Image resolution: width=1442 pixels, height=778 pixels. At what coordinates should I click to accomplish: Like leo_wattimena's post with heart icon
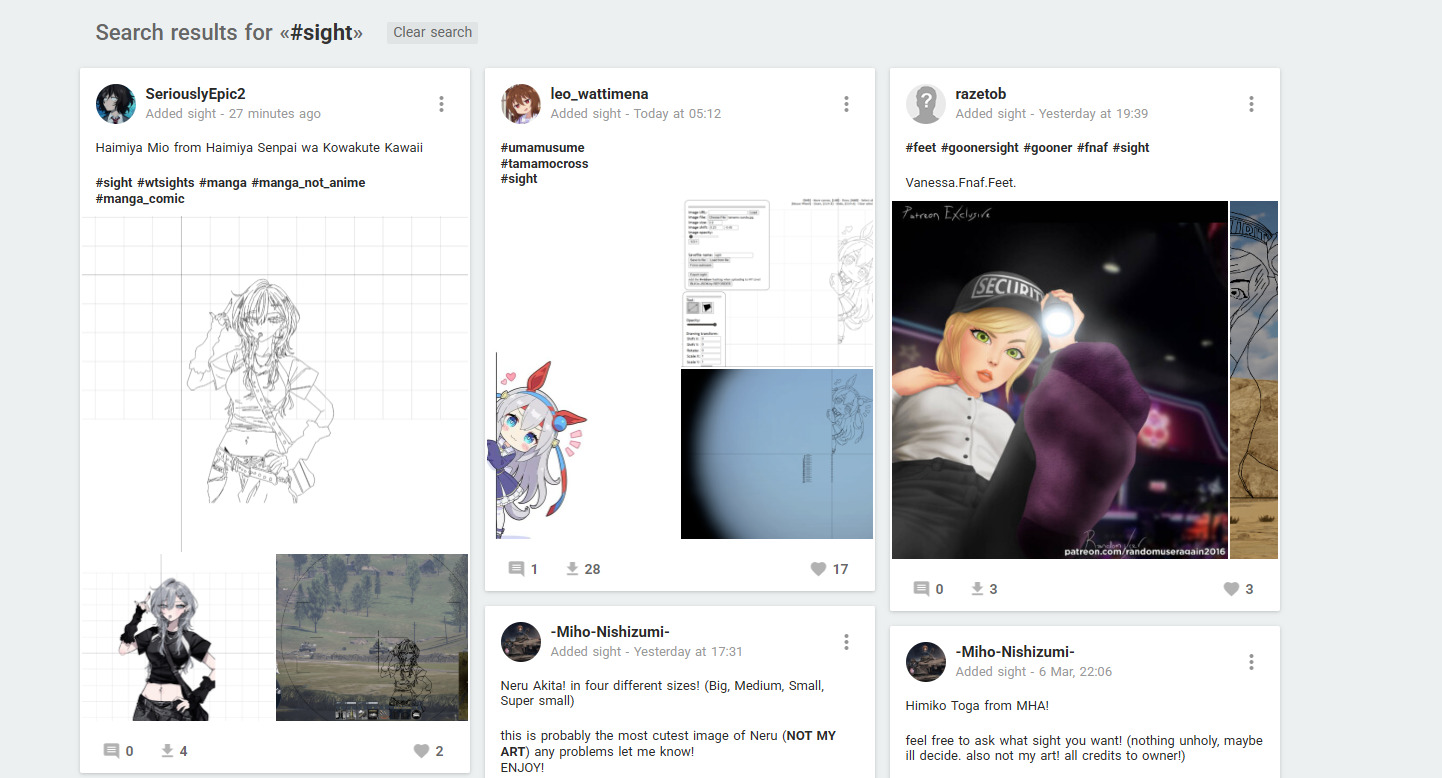pyautogui.click(x=818, y=569)
